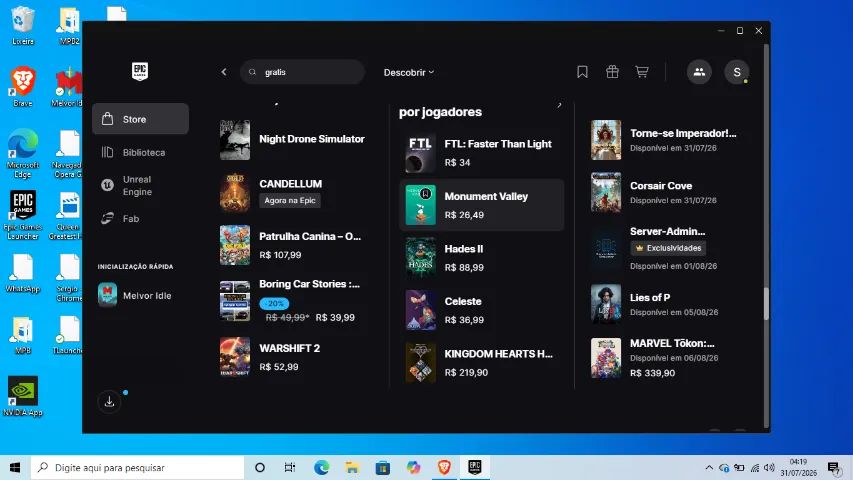The image size is (853, 480).
Task: Open the gift rewards icon
Action: pos(612,72)
